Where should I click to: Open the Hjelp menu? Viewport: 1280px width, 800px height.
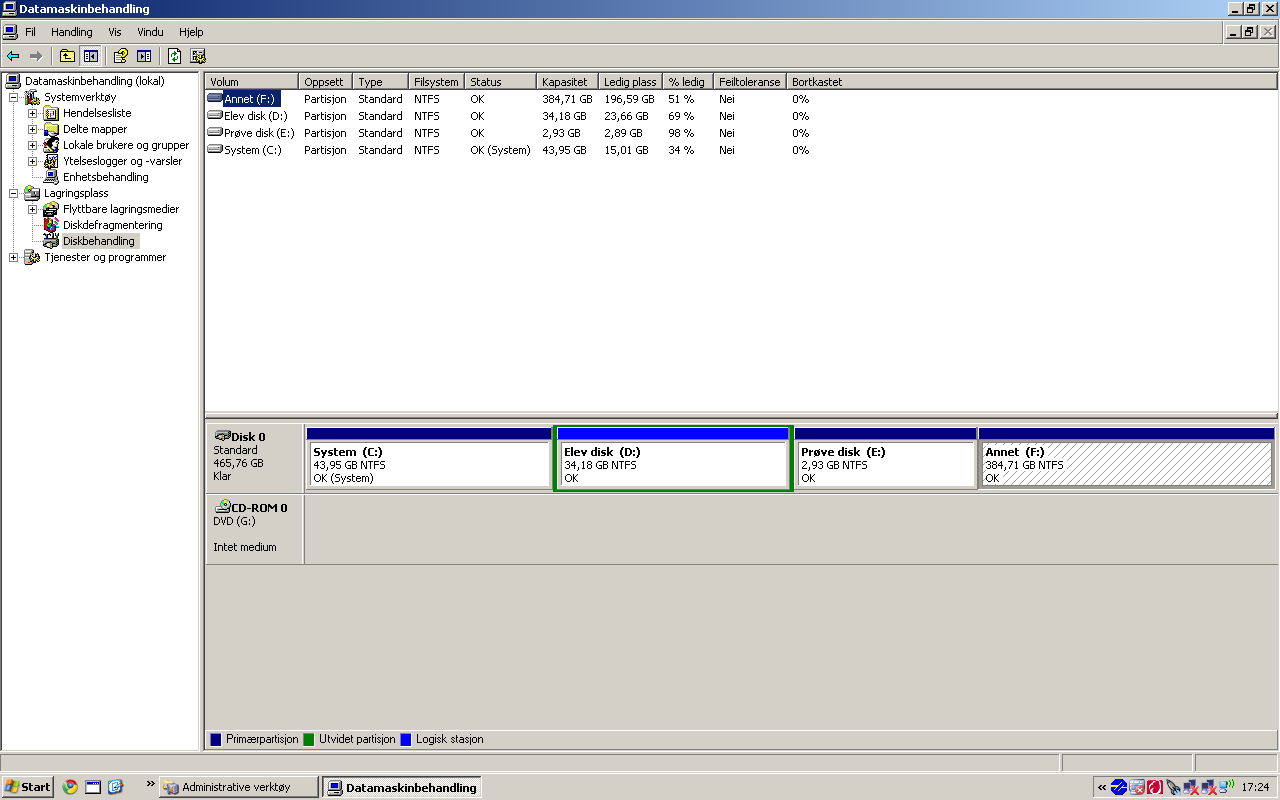(x=191, y=32)
